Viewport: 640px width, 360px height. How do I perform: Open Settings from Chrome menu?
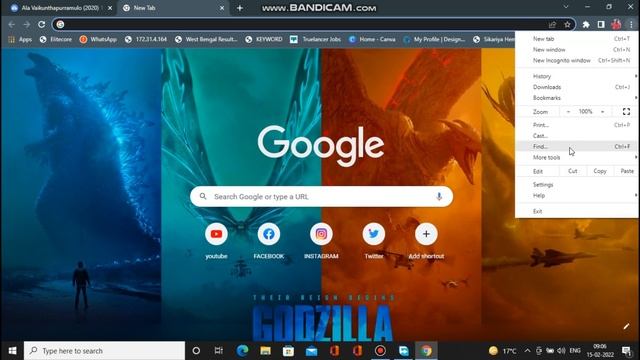[x=576, y=184]
